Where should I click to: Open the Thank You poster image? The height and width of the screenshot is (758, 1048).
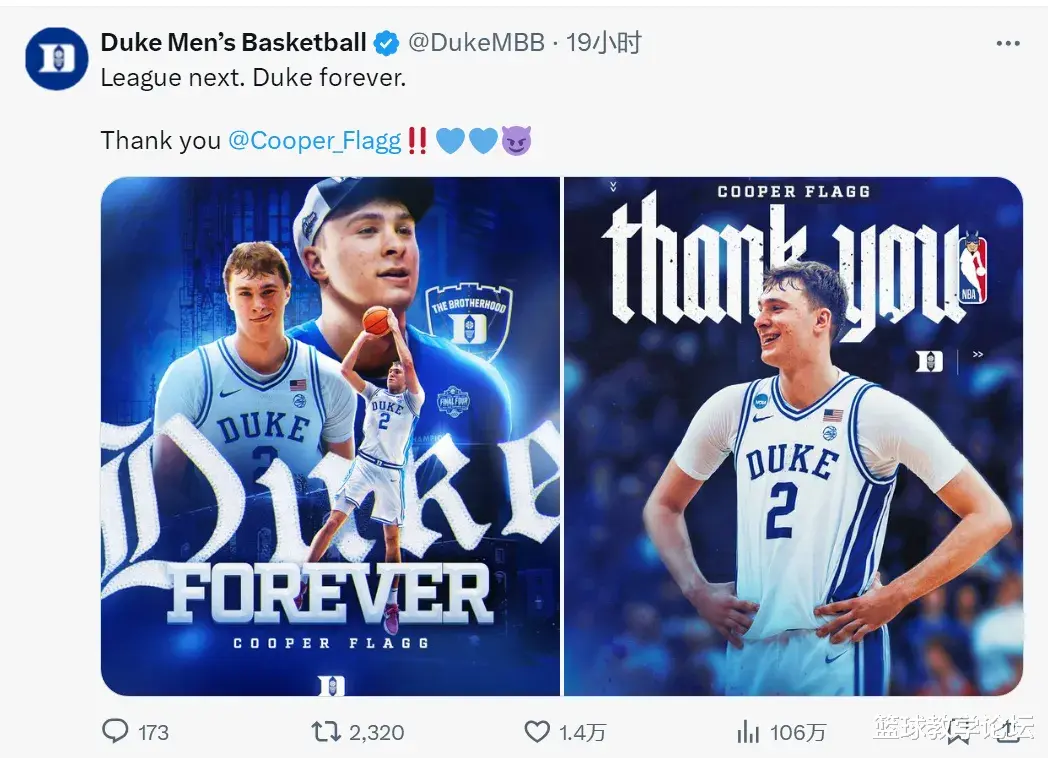click(794, 435)
